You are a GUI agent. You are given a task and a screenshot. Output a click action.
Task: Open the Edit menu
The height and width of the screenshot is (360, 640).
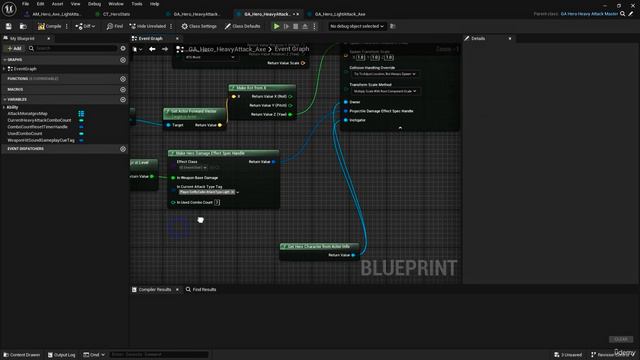[x=40, y=4]
